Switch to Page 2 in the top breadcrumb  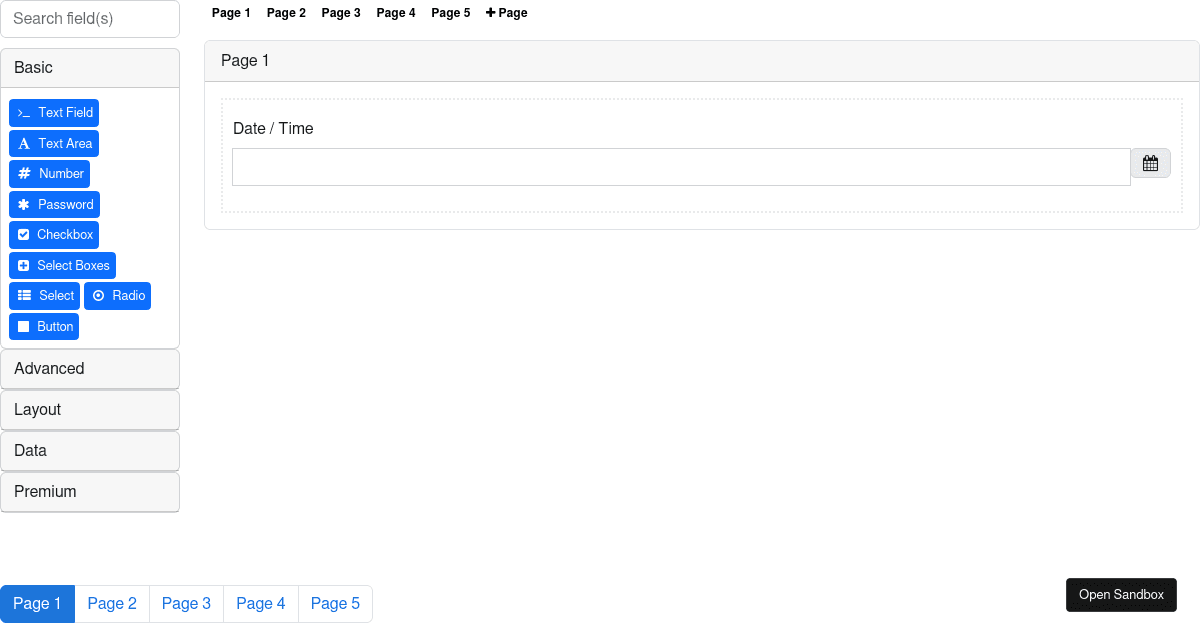coord(286,13)
